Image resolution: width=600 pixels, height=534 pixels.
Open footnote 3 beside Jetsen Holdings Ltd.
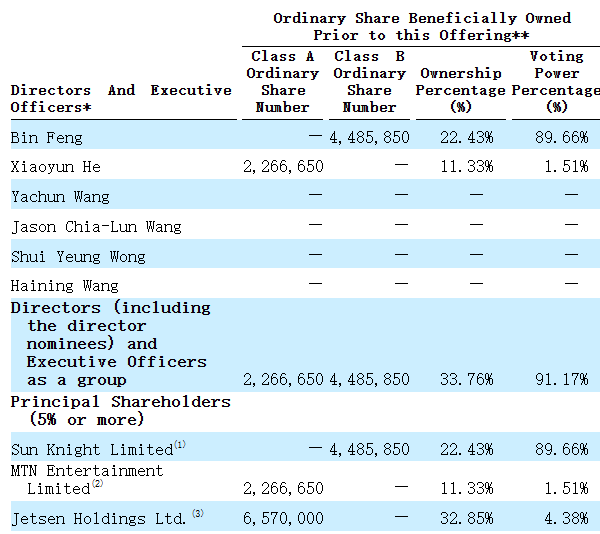click(x=198, y=515)
